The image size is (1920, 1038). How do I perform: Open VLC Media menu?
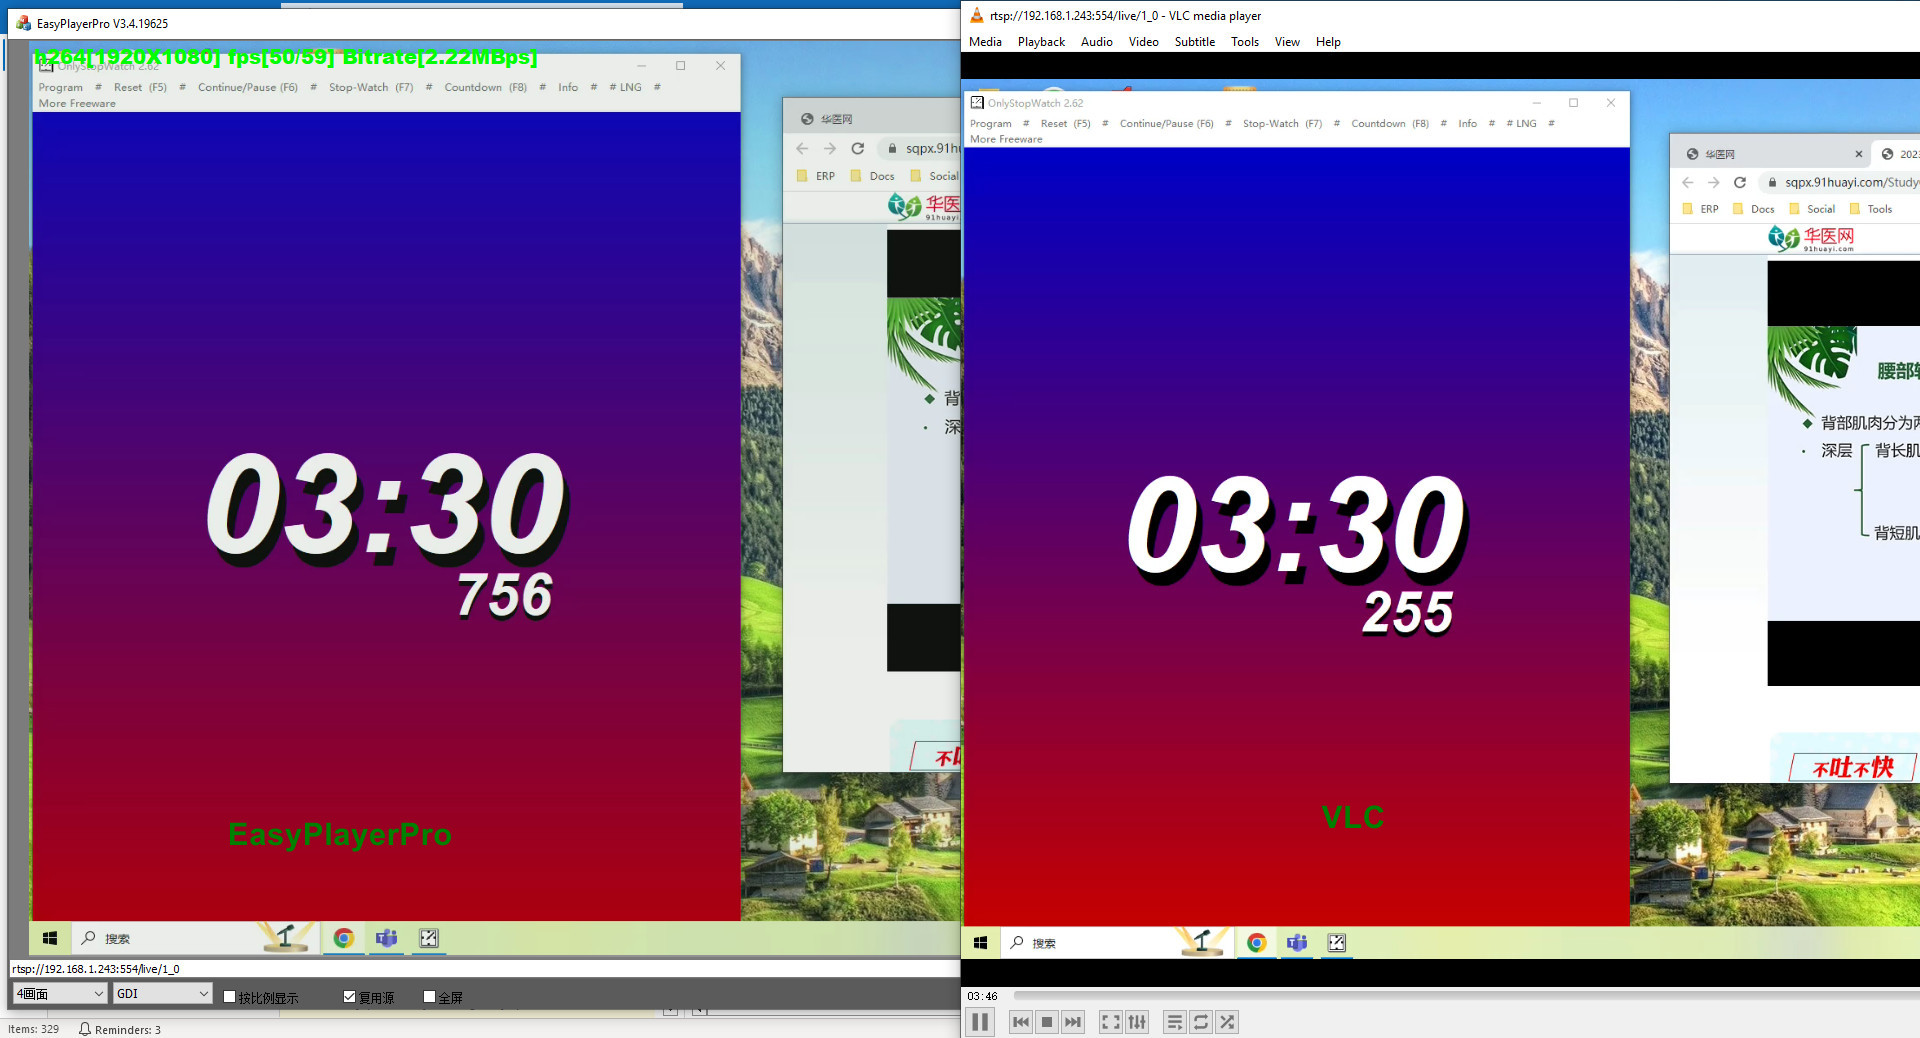pos(985,42)
